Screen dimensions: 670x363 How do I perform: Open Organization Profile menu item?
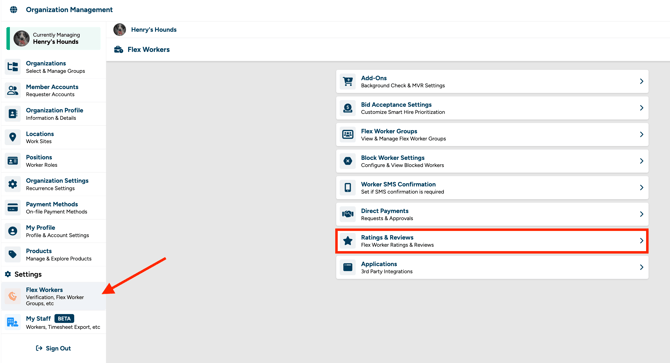coord(53,114)
